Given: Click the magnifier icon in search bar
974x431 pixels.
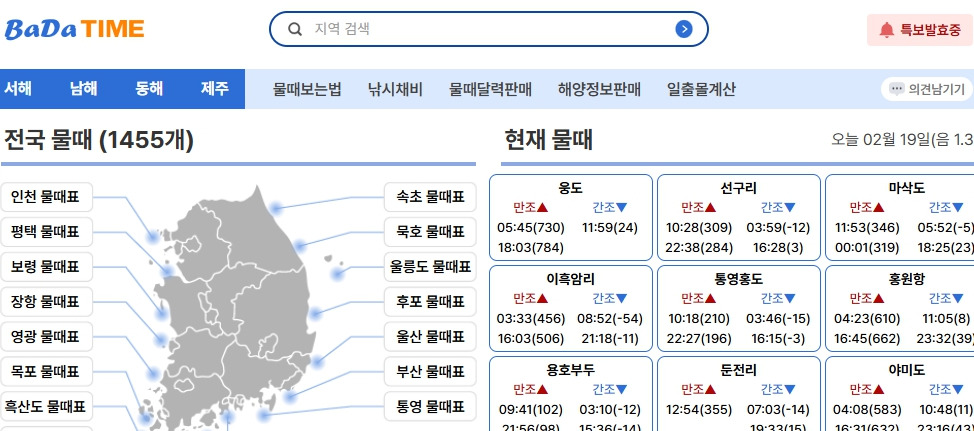Looking at the screenshot, I should click(x=295, y=29).
